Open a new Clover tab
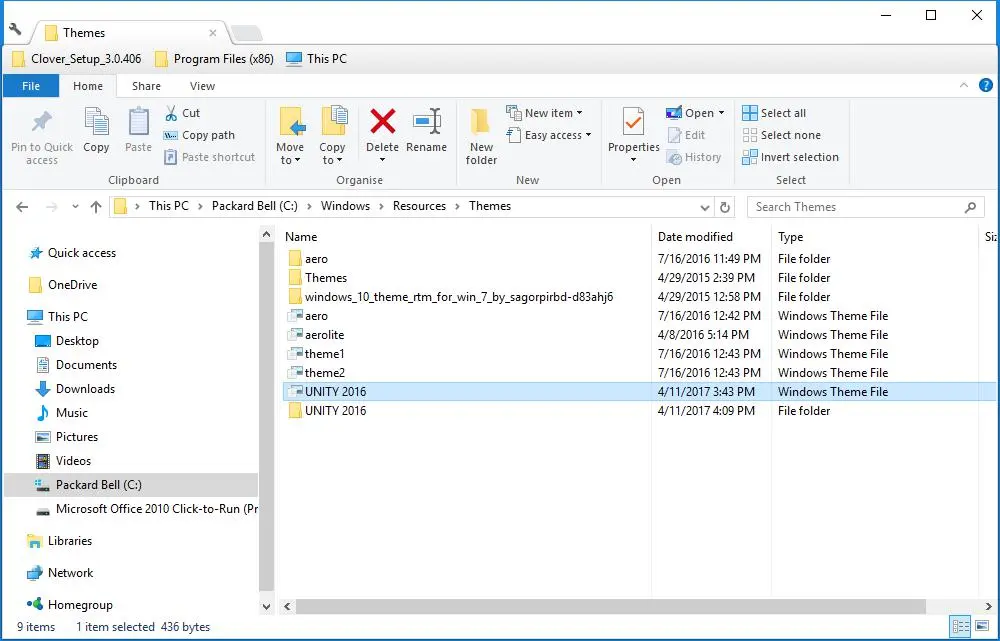This screenshot has height=641, width=1000. point(246,33)
